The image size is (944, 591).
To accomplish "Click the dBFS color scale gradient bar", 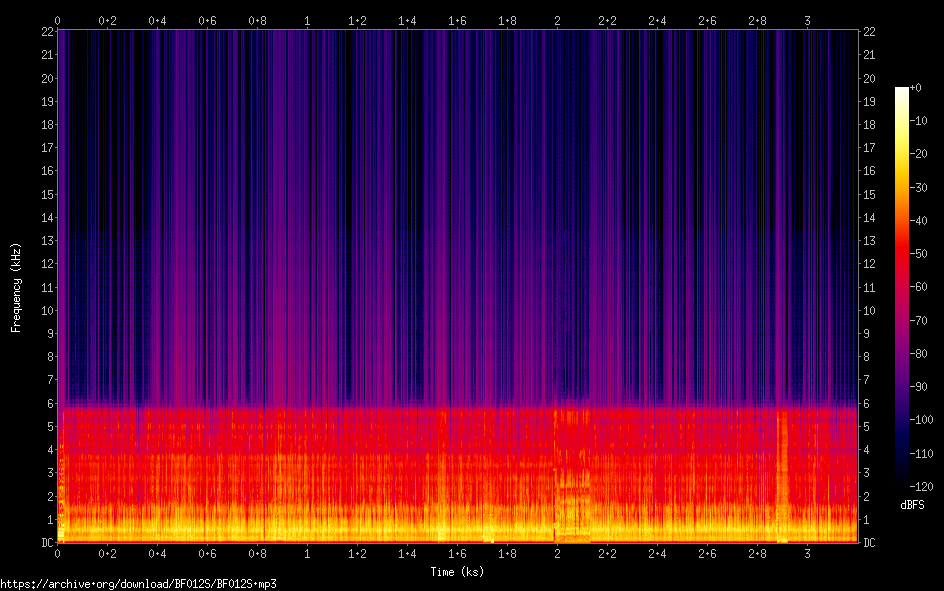I will 901,286.
